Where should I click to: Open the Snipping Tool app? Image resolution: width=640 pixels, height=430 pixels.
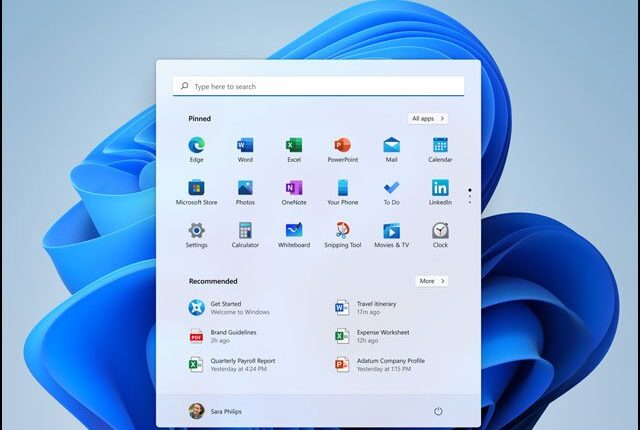[x=343, y=231]
